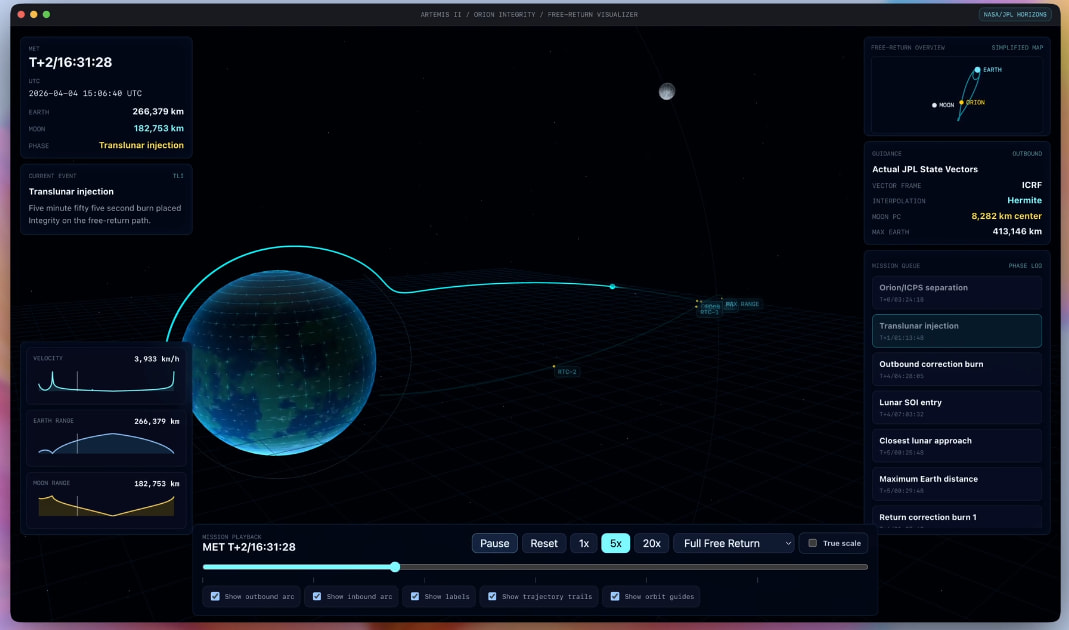Select Orion/ICPS separation in the mission queue
Viewport: 1069px width, 630px height.
(x=957, y=292)
